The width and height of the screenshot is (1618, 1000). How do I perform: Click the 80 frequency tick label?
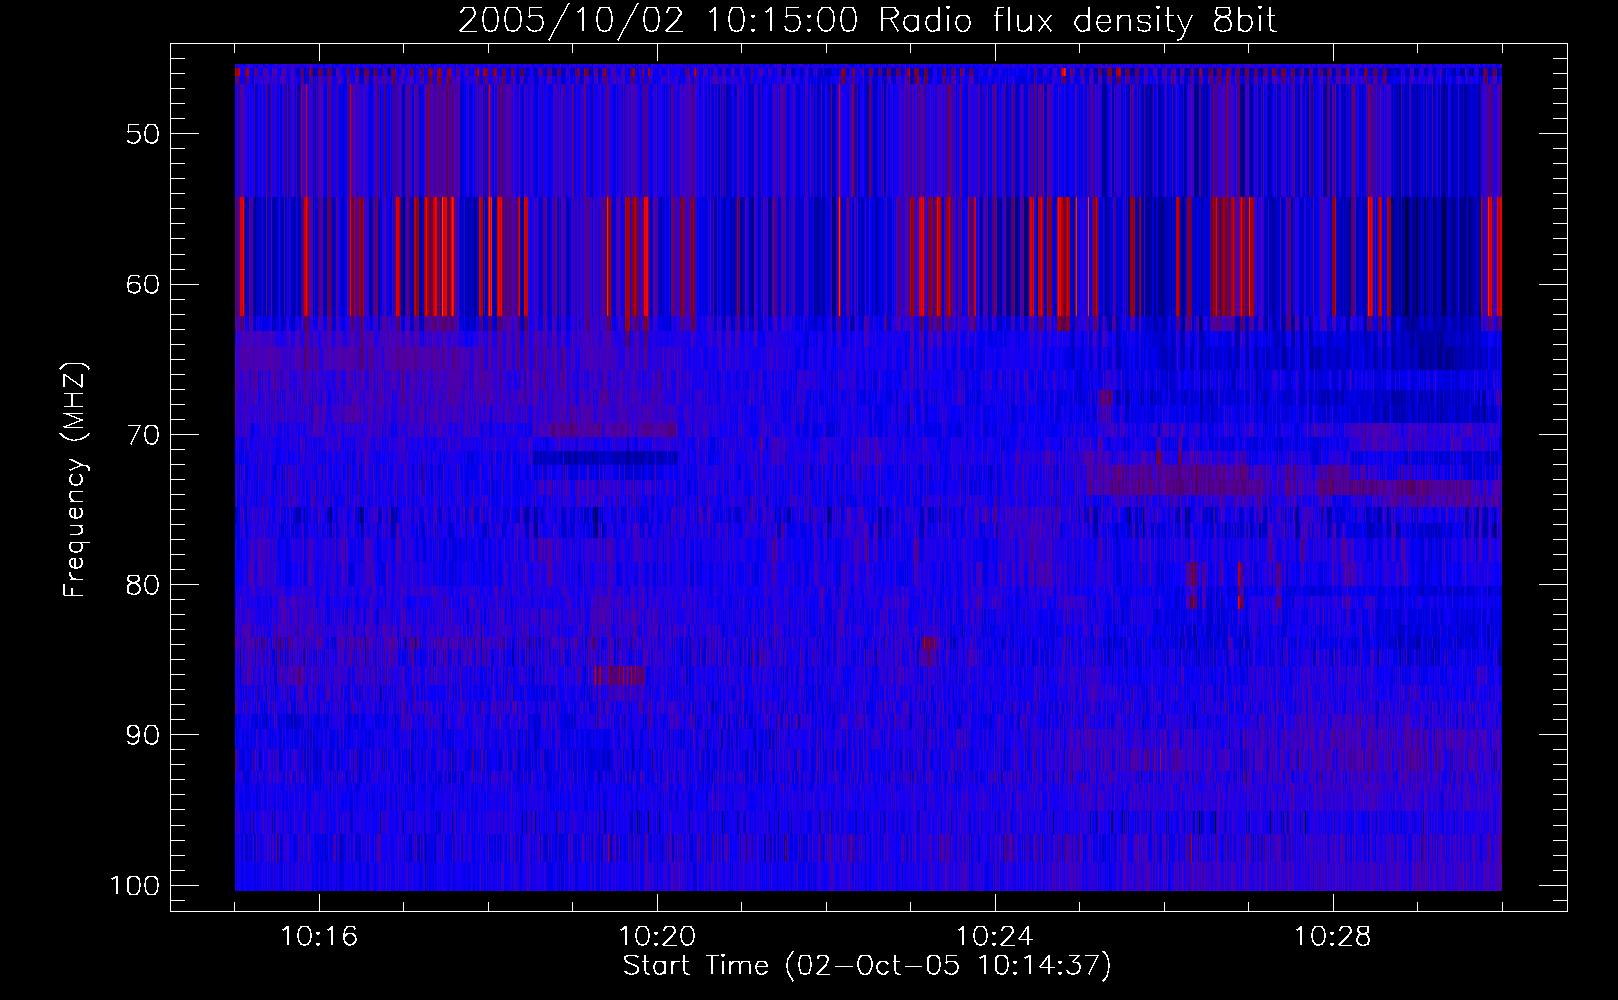tap(142, 585)
